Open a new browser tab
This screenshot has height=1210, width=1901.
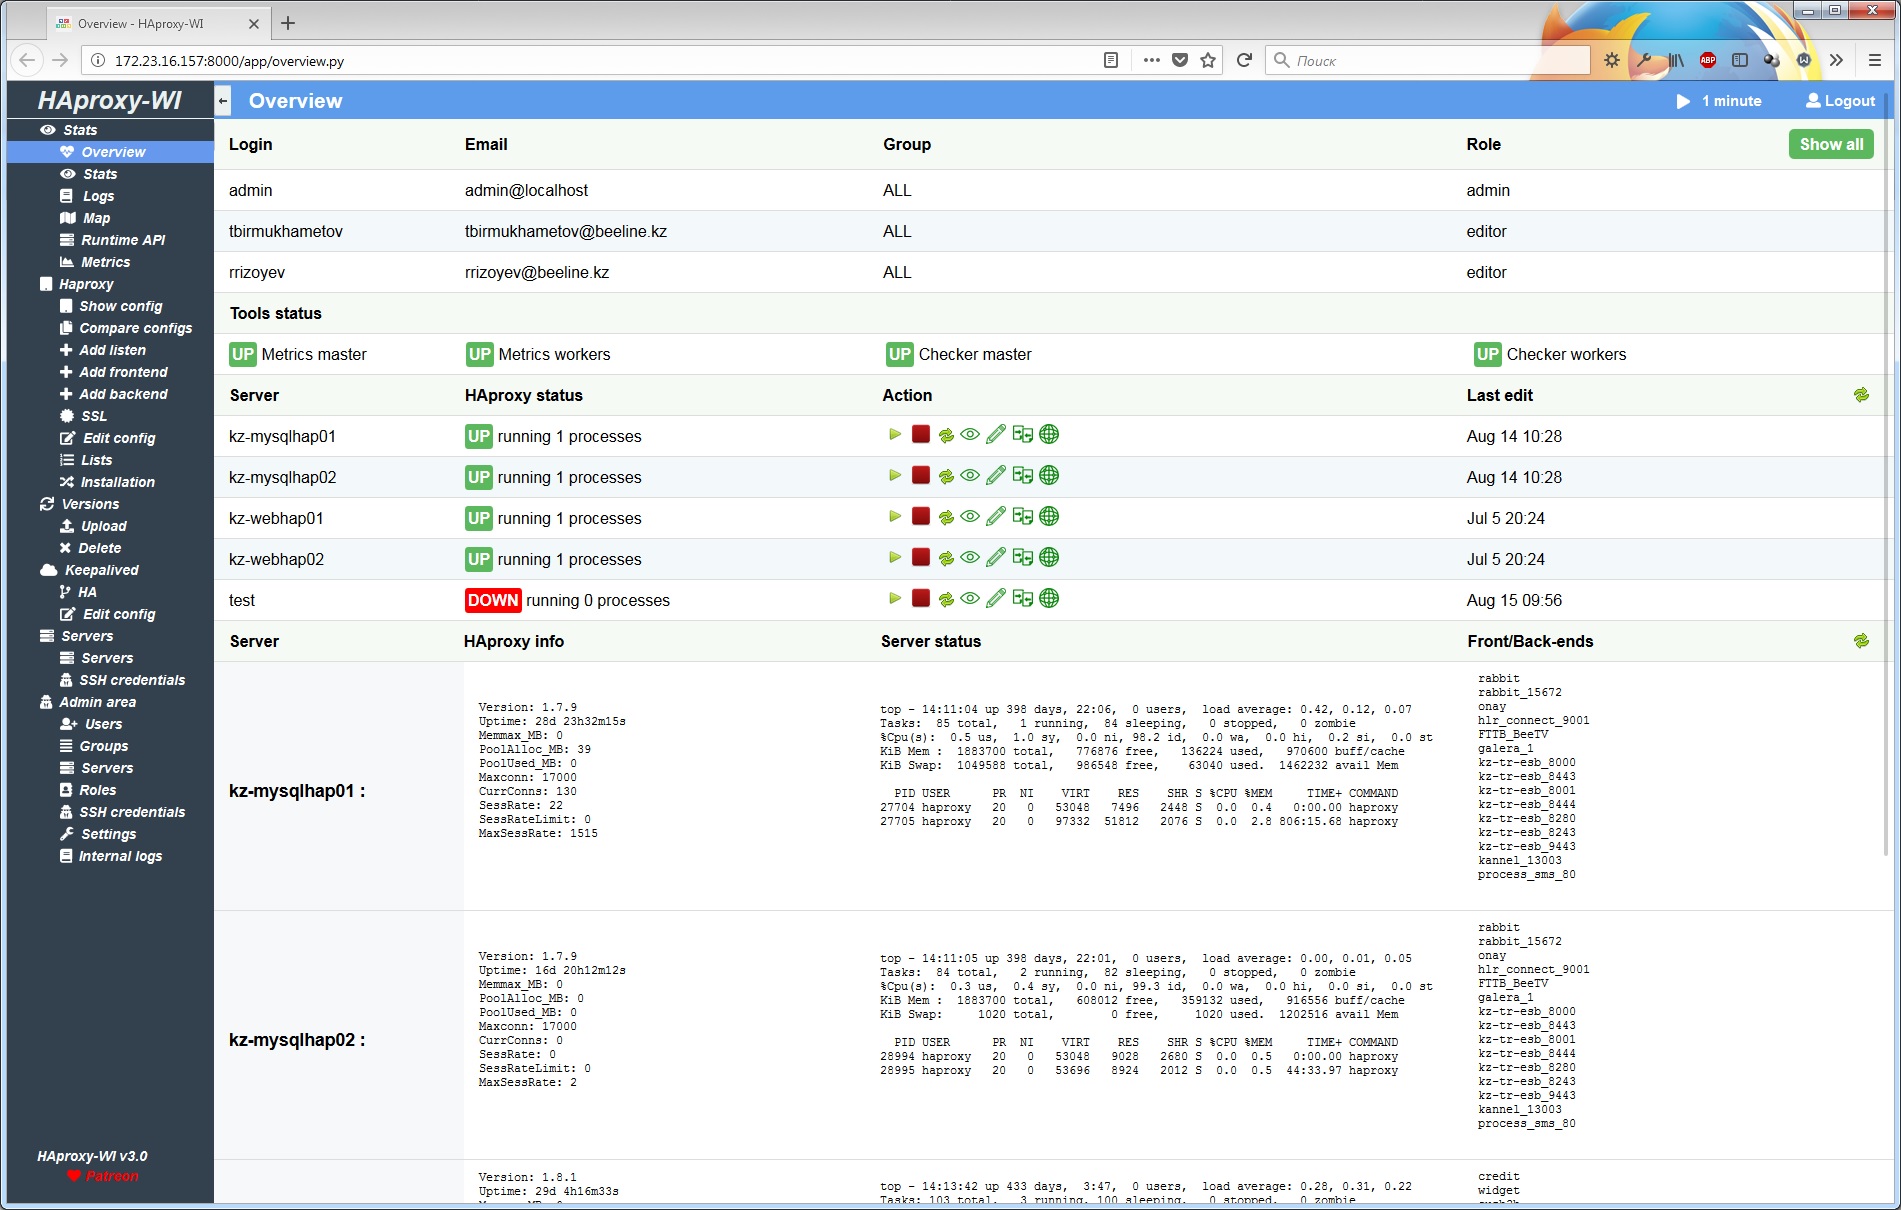(x=288, y=23)
